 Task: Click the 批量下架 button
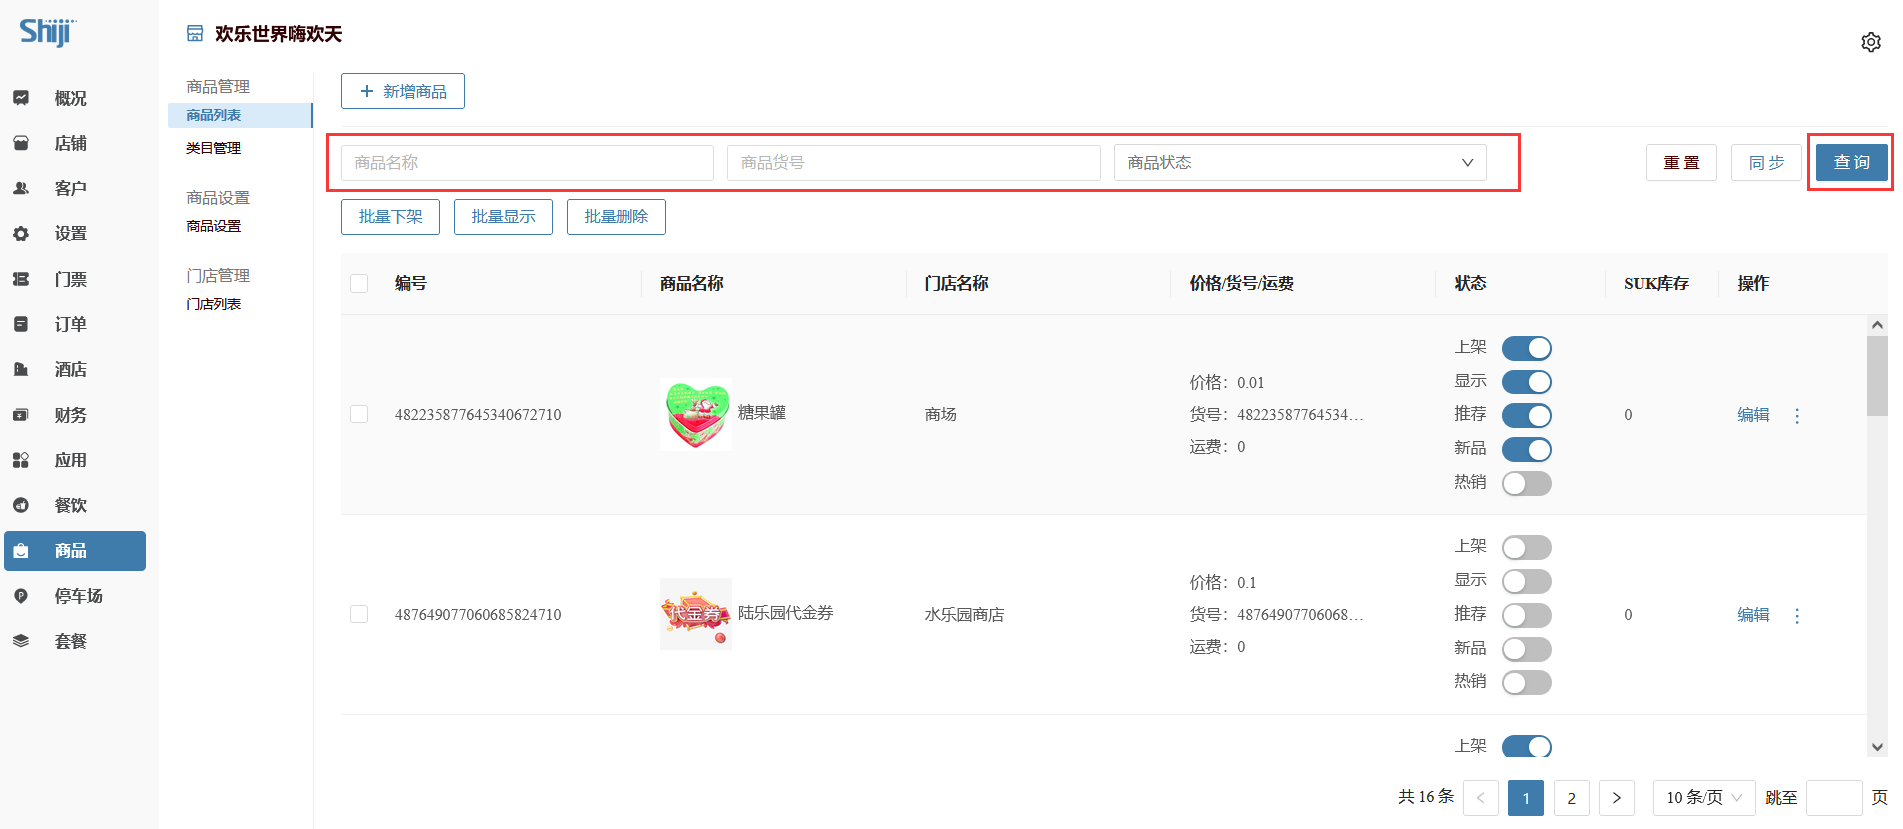pos(390,217)
